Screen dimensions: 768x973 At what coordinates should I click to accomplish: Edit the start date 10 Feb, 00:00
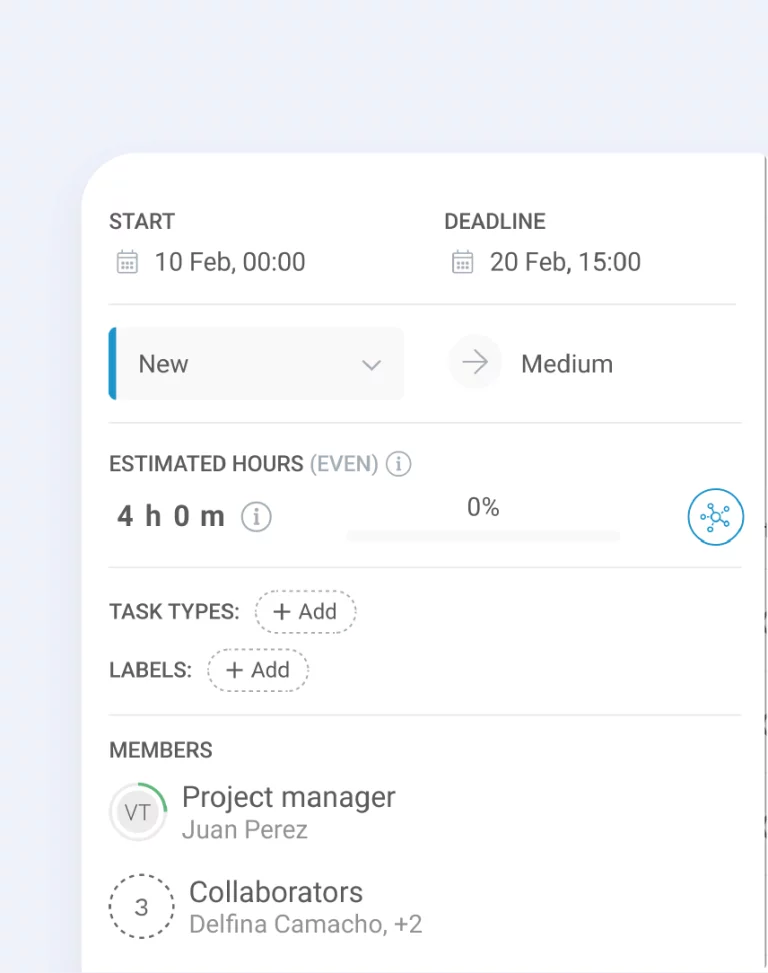pyautogui.click(x=230, y=262)
